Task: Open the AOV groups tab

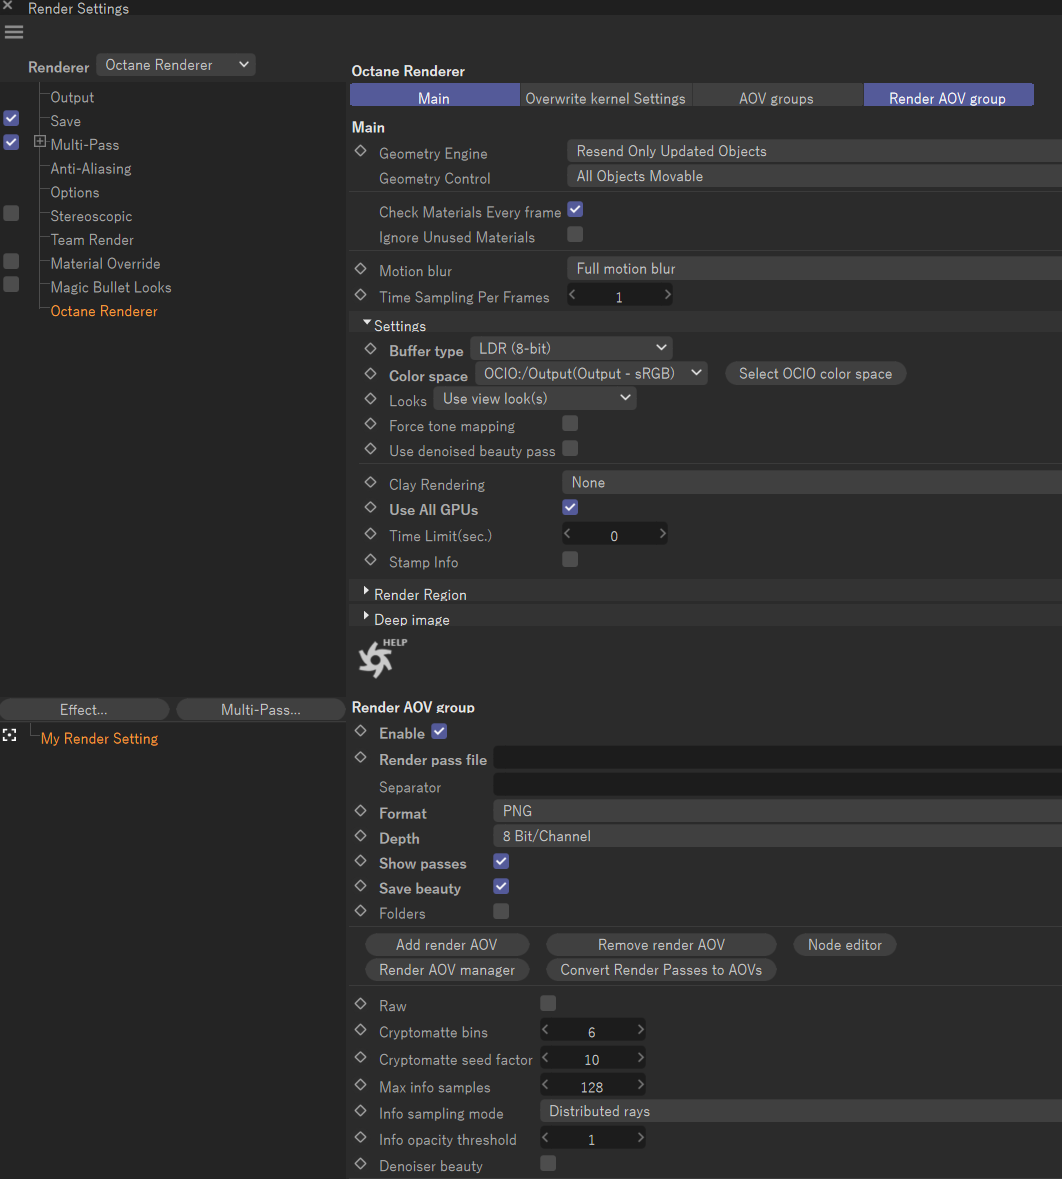Action: pyautogui.click(x=777, y=95)
